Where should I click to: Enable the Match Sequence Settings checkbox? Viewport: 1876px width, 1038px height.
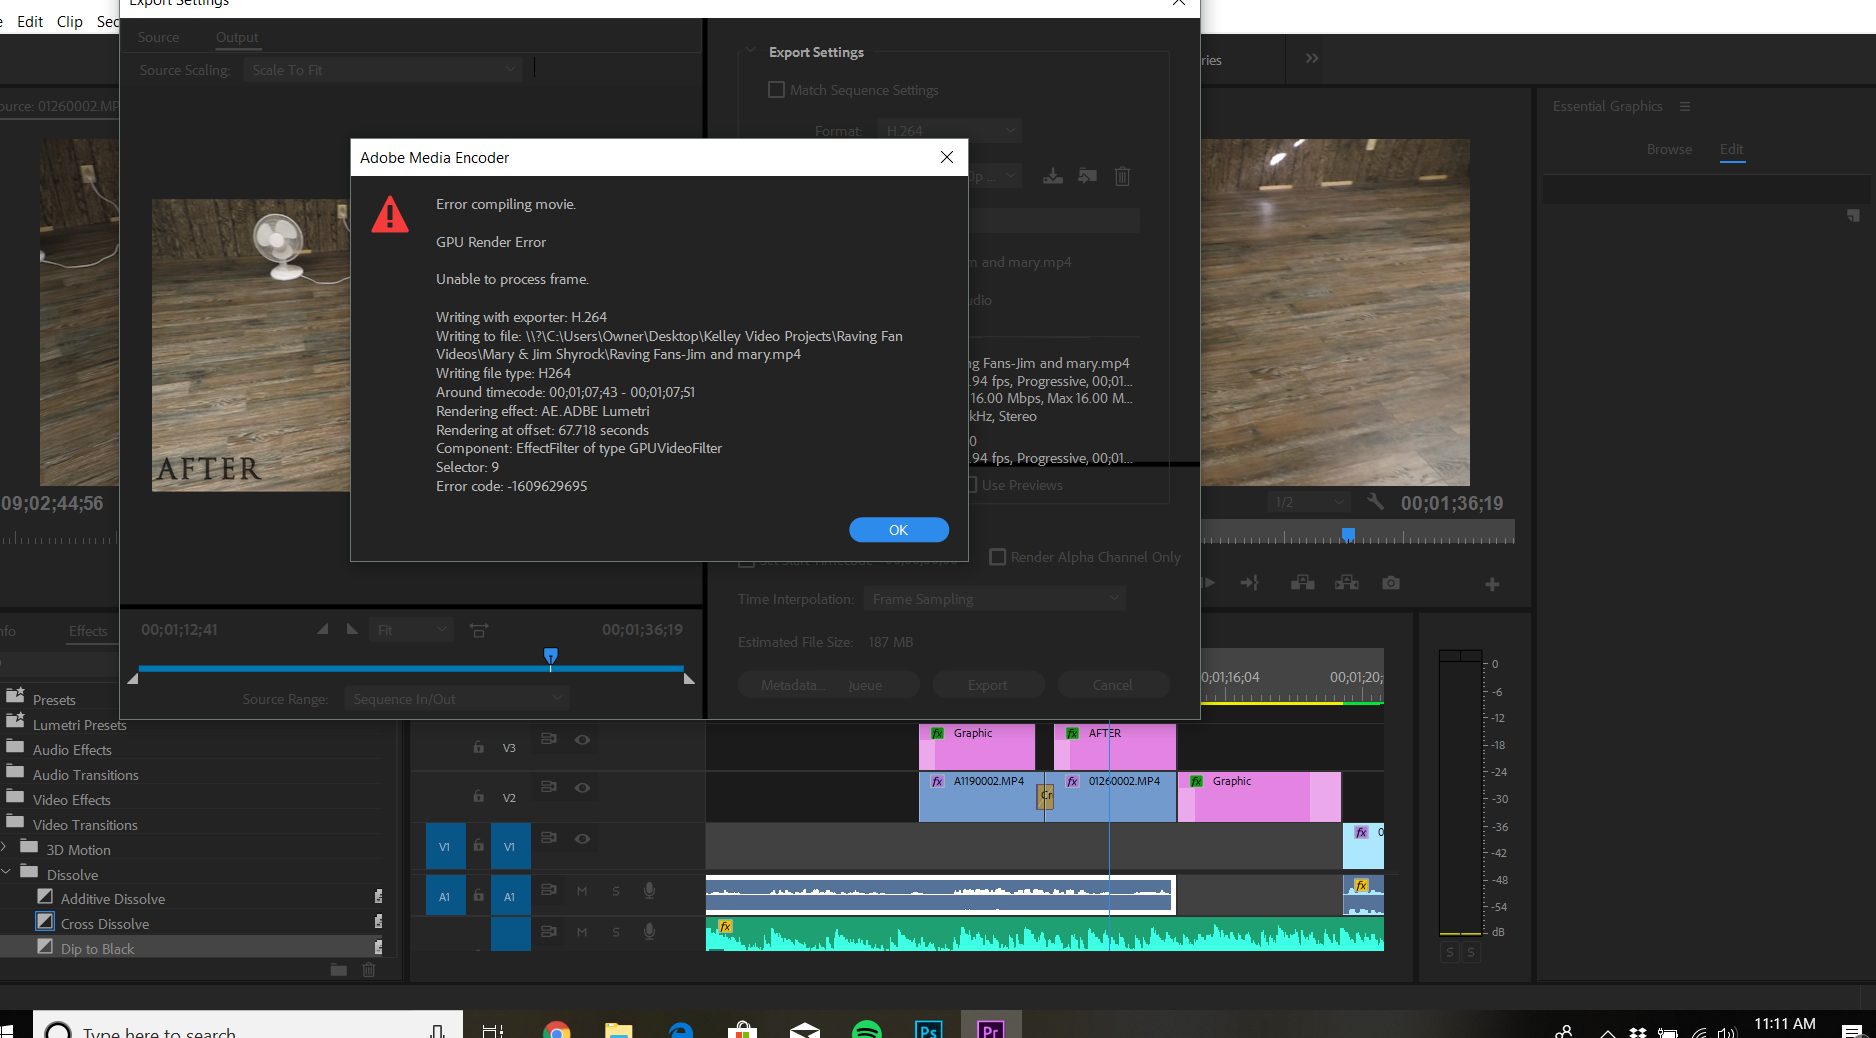(x=776, y=89)
